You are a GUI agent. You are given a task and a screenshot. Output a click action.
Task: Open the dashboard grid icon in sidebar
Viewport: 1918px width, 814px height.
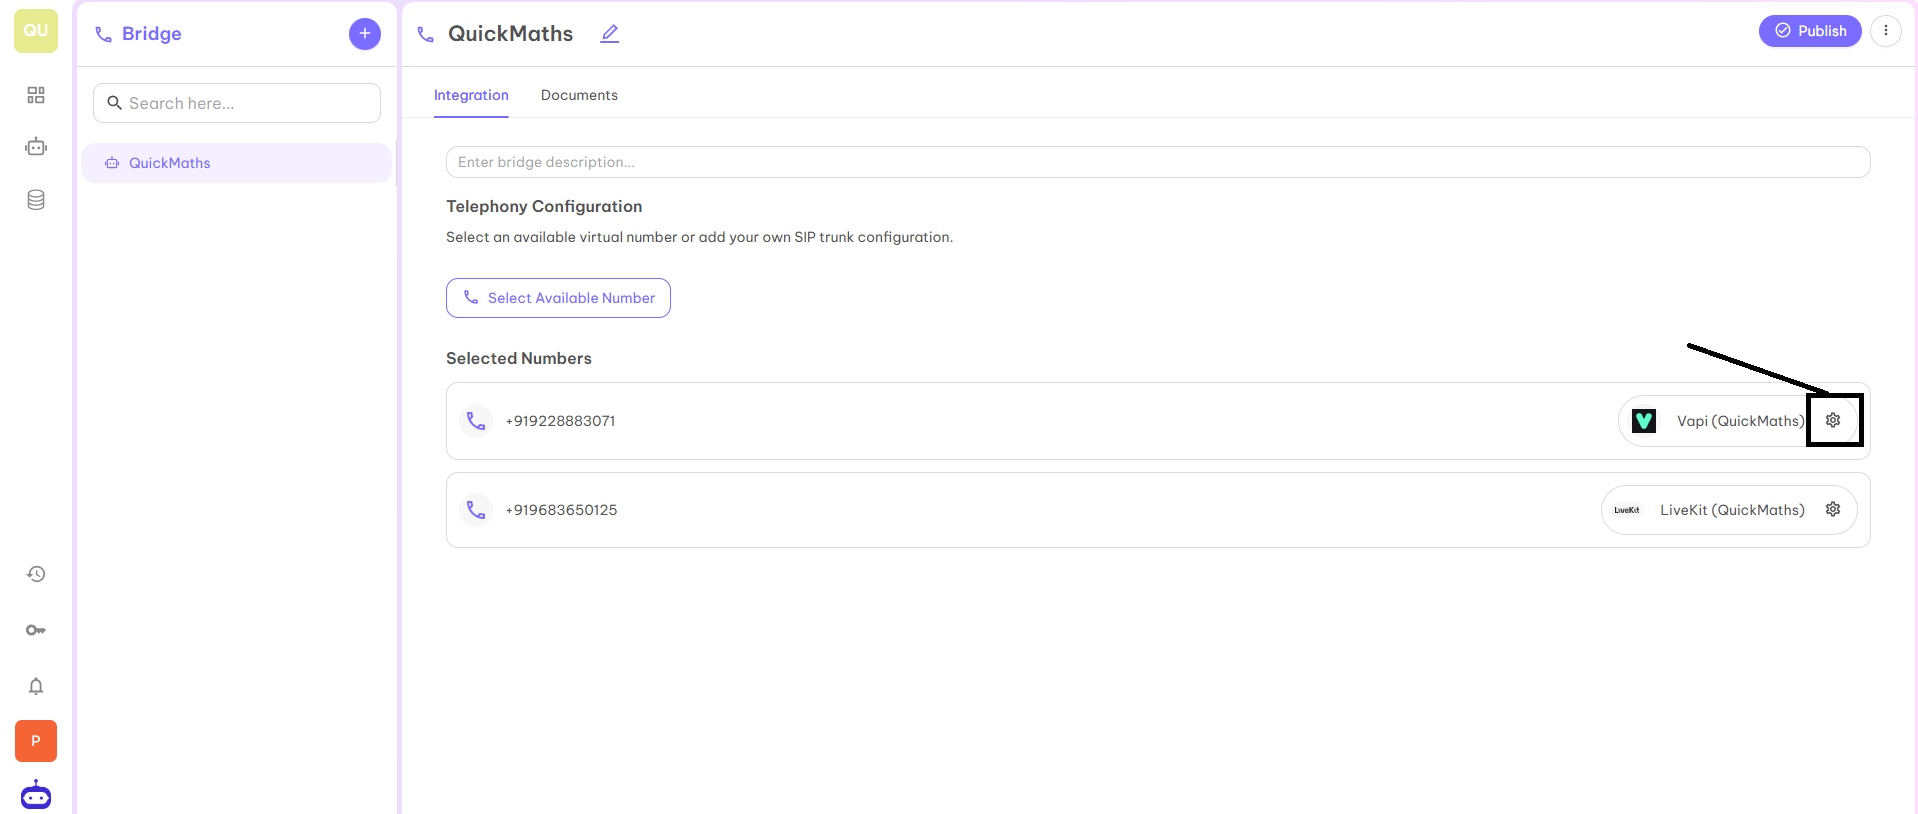click(x=36, y=95)
